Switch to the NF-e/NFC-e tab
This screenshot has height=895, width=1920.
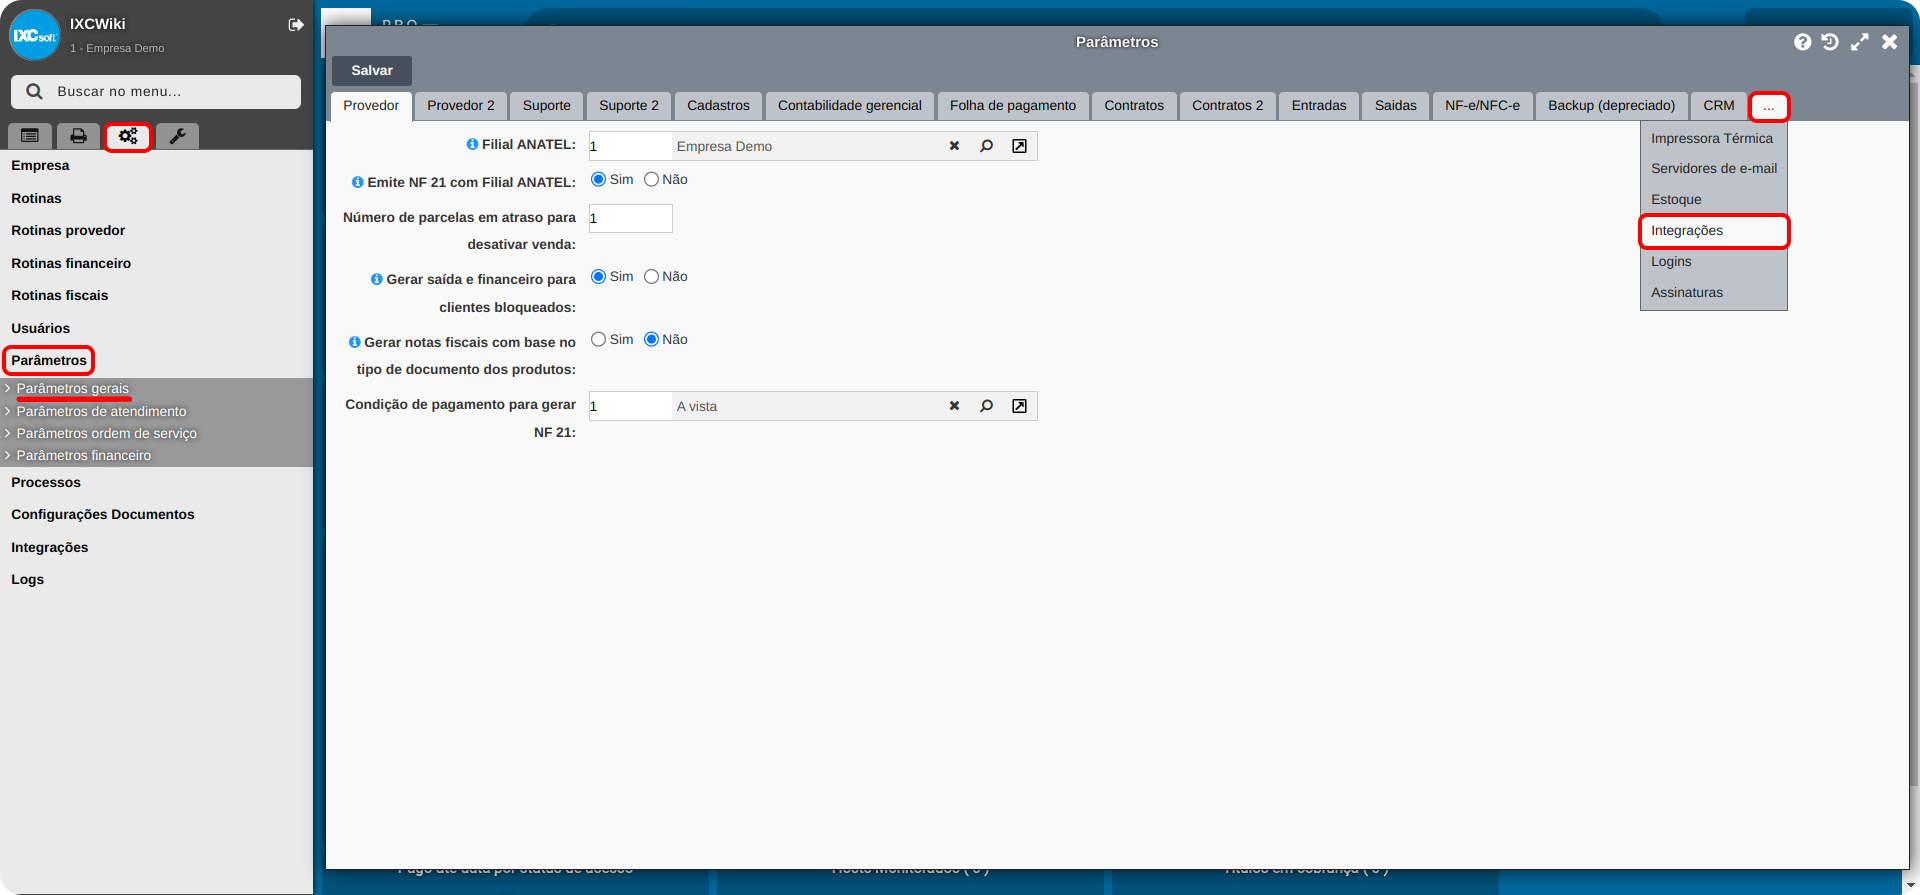[1482, 106]
